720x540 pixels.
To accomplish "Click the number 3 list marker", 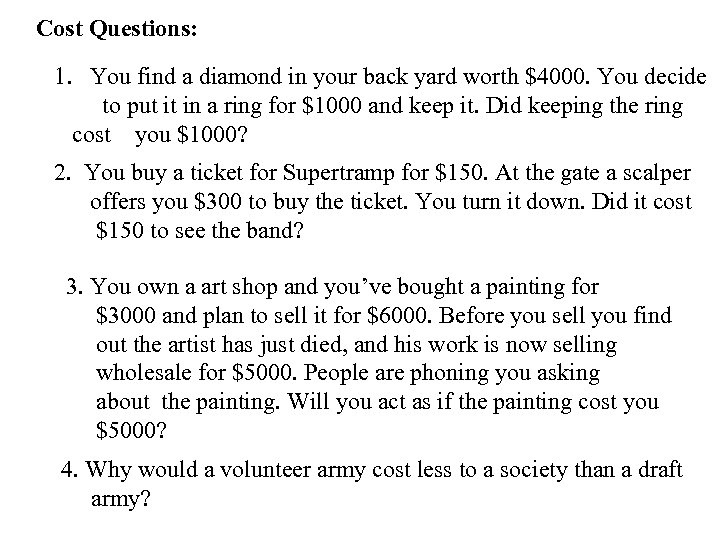I will (73, 288).
